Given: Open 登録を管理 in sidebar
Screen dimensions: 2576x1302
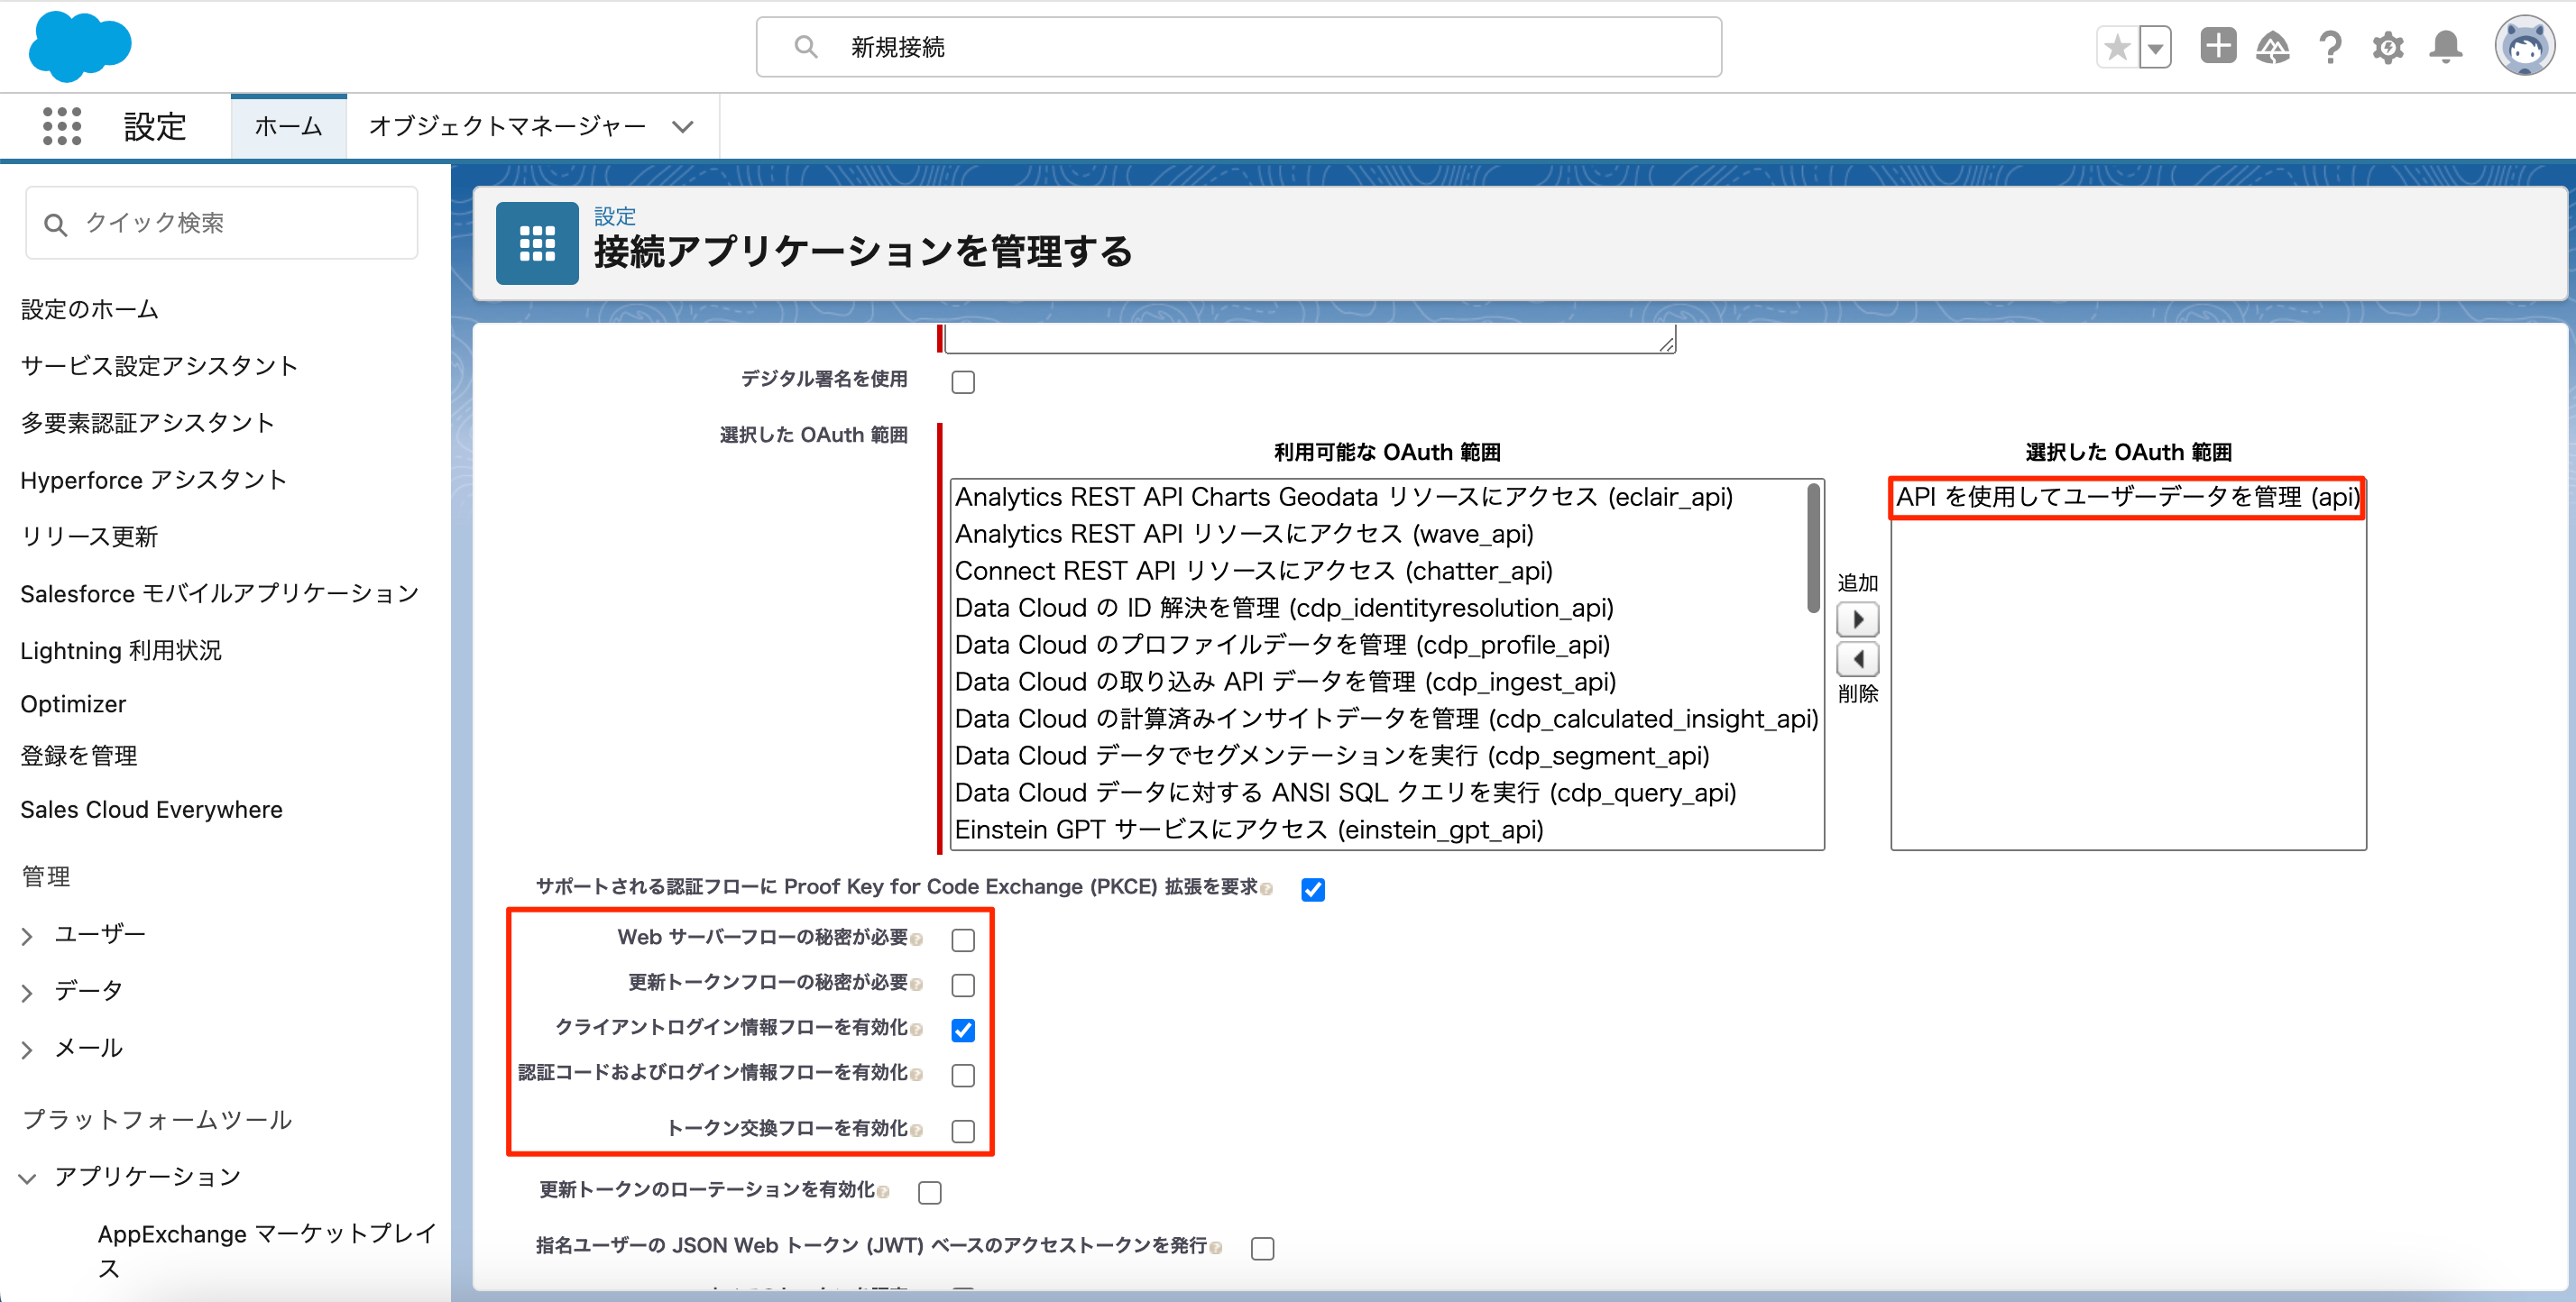Looking at the screenshot, I should pyautogui.click(x=79, y=756).
